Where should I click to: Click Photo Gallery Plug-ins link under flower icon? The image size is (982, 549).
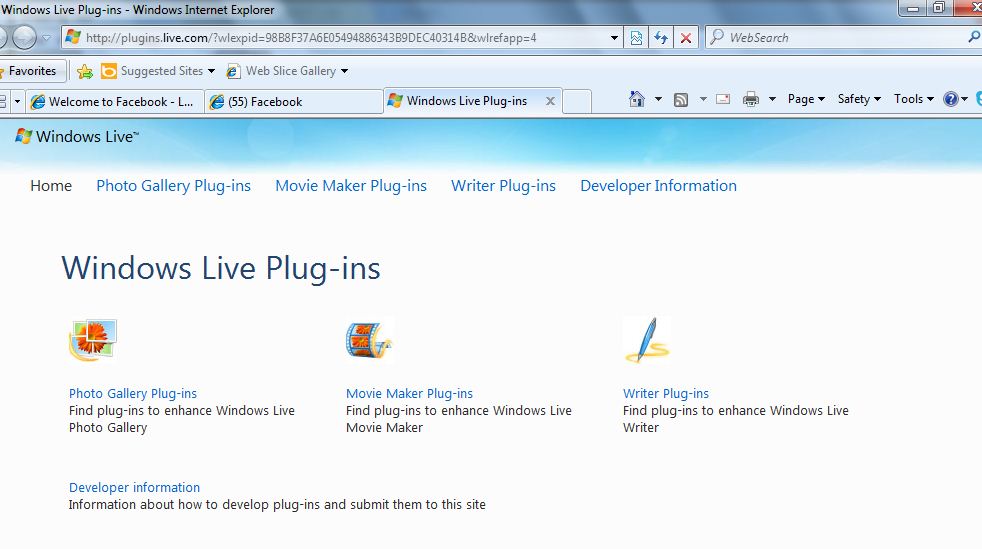click(x=133, y=394)
